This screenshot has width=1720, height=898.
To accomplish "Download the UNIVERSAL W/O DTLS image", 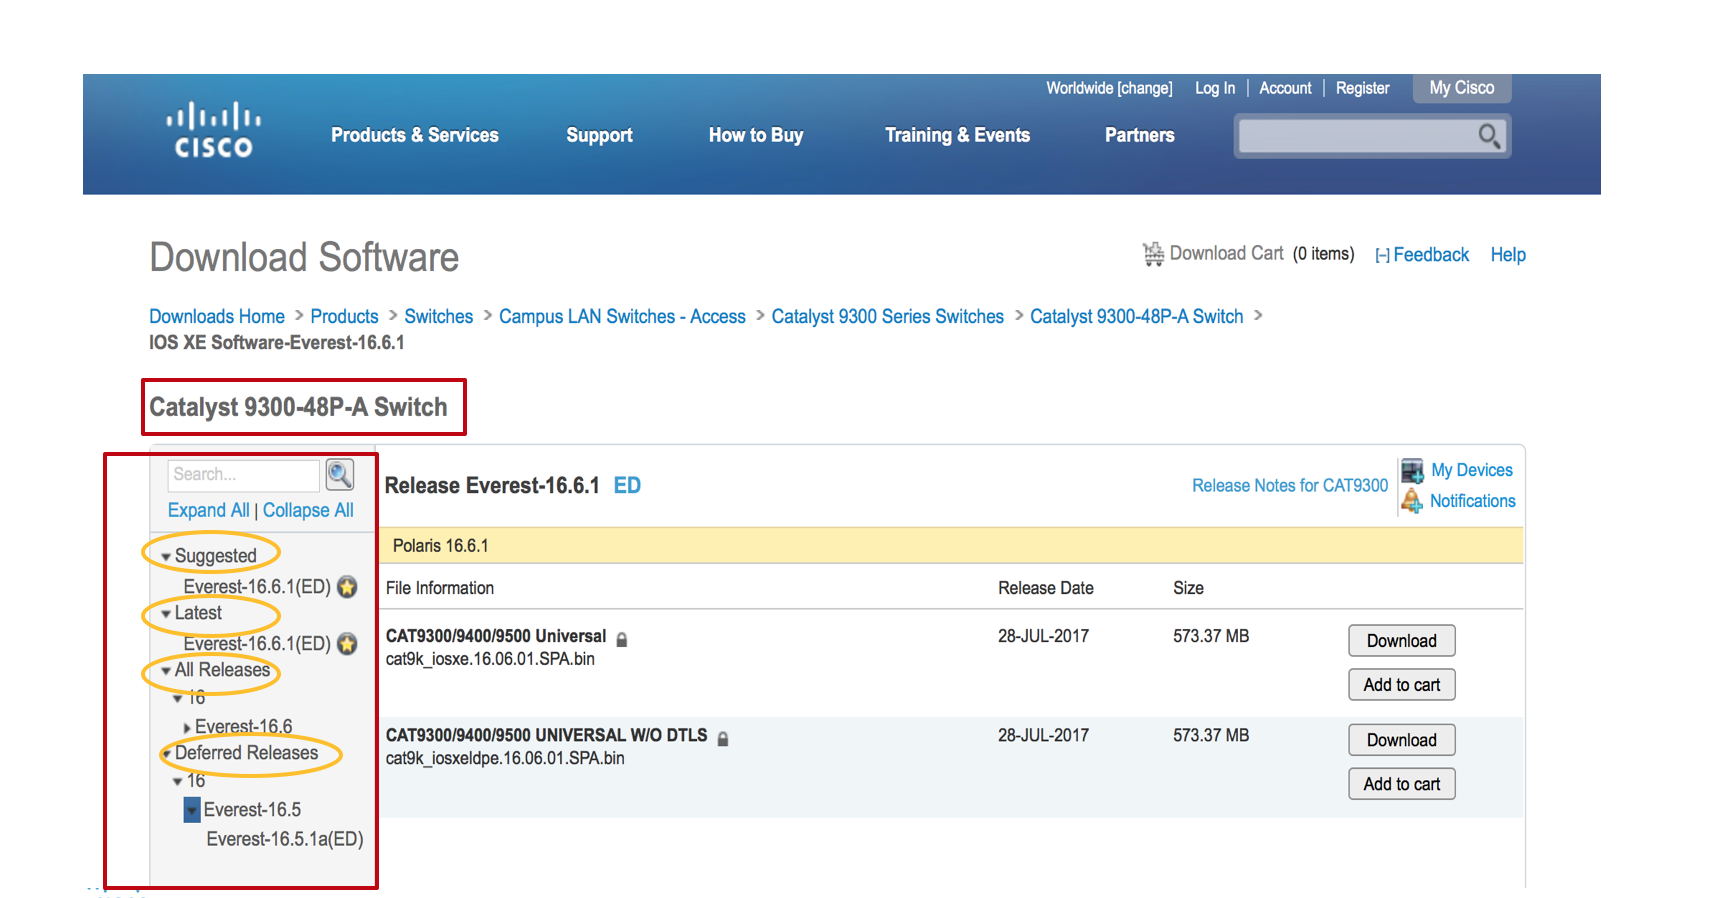I will pyautogui.click(x=1401, y=740).
